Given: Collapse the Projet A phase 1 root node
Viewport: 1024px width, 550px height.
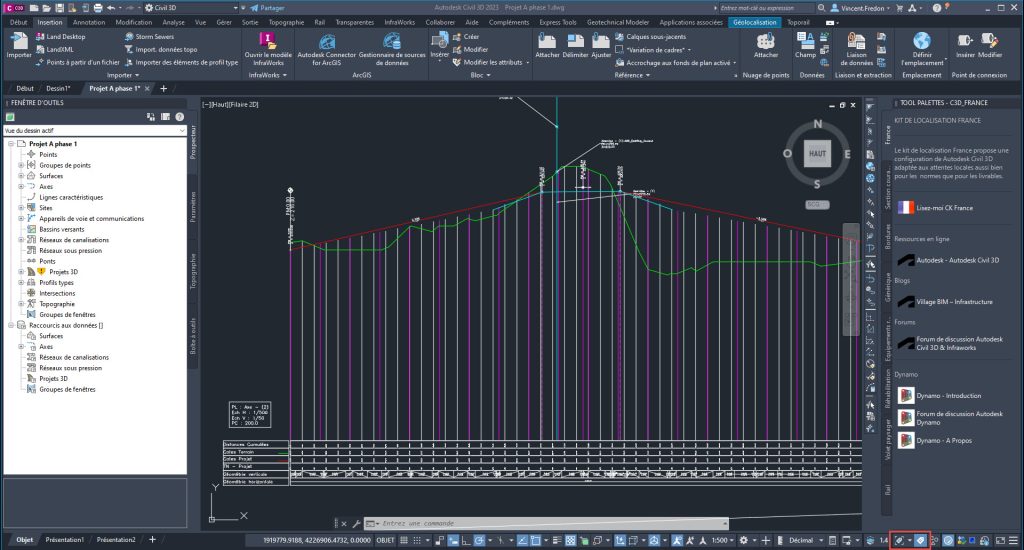Looking at the screenshot, I should coord(10,144).
